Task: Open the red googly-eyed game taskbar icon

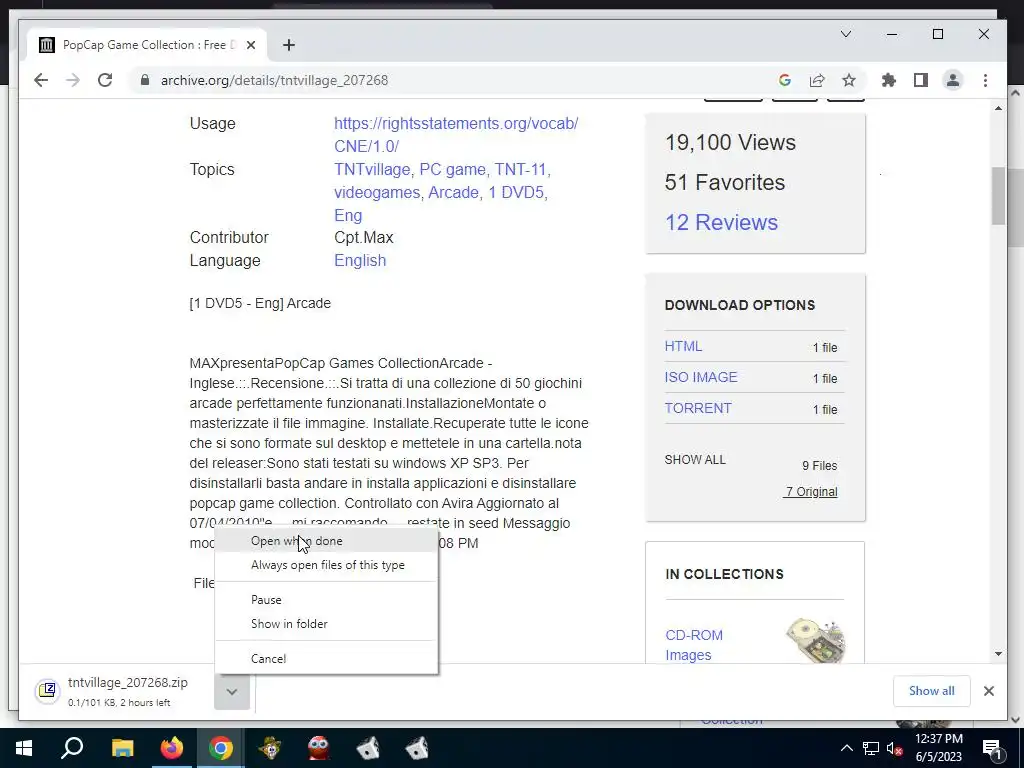Action: (x=319, y=748)
